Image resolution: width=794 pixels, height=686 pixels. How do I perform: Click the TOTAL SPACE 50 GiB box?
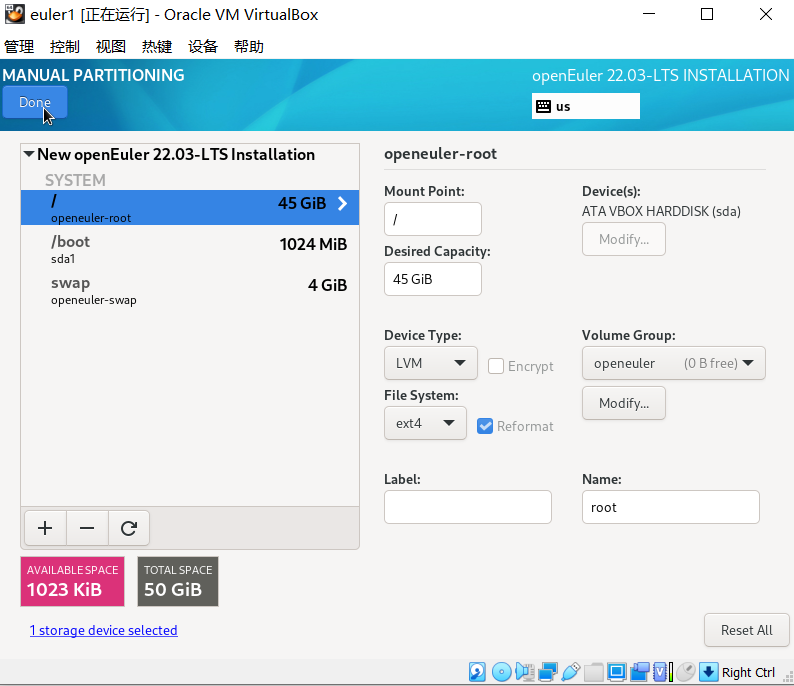[178, 581]
